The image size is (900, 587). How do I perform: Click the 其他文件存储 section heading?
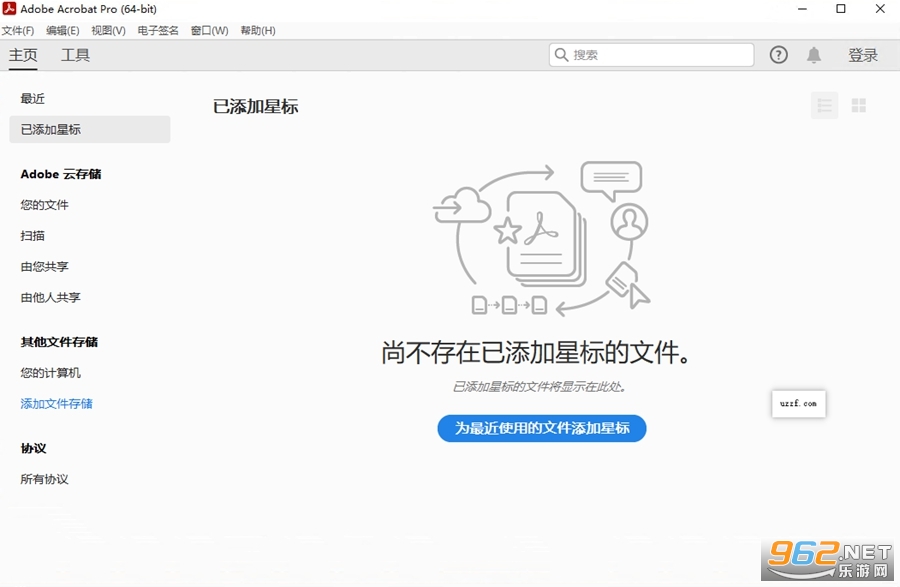(59, 342)
